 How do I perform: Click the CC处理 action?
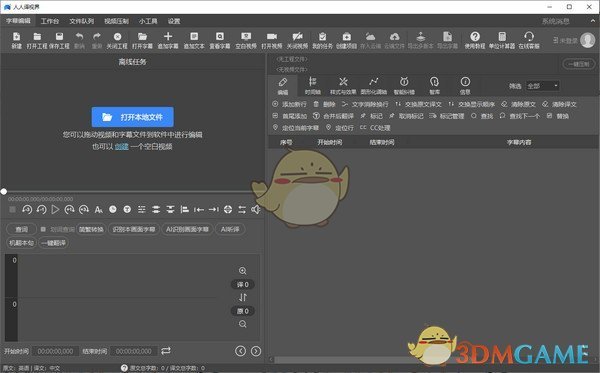[375, 128]
